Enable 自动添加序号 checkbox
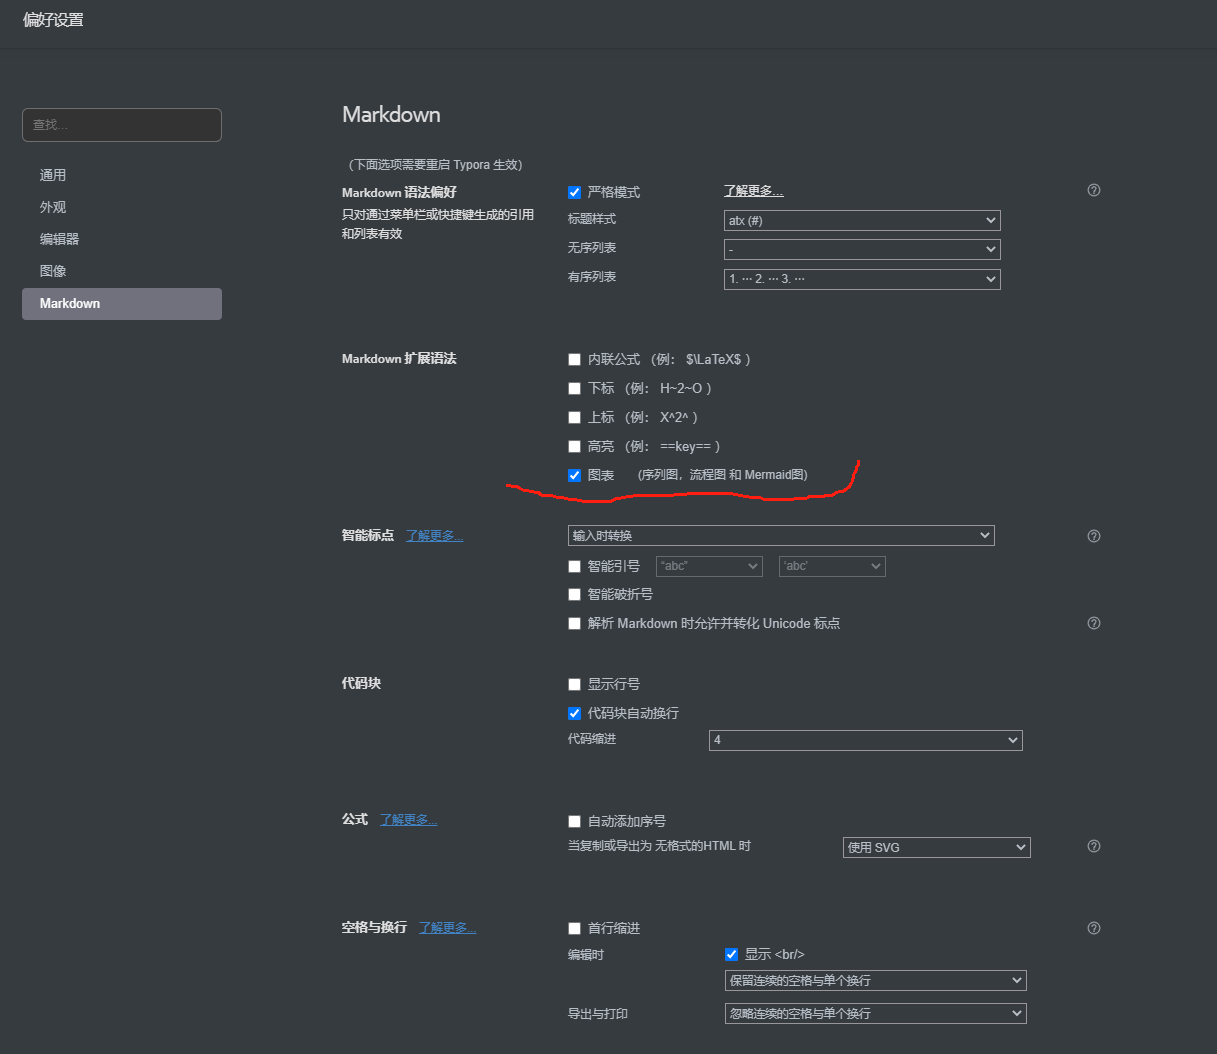1217x1054 pixels. pyautogui.click(x=574, y=821)
